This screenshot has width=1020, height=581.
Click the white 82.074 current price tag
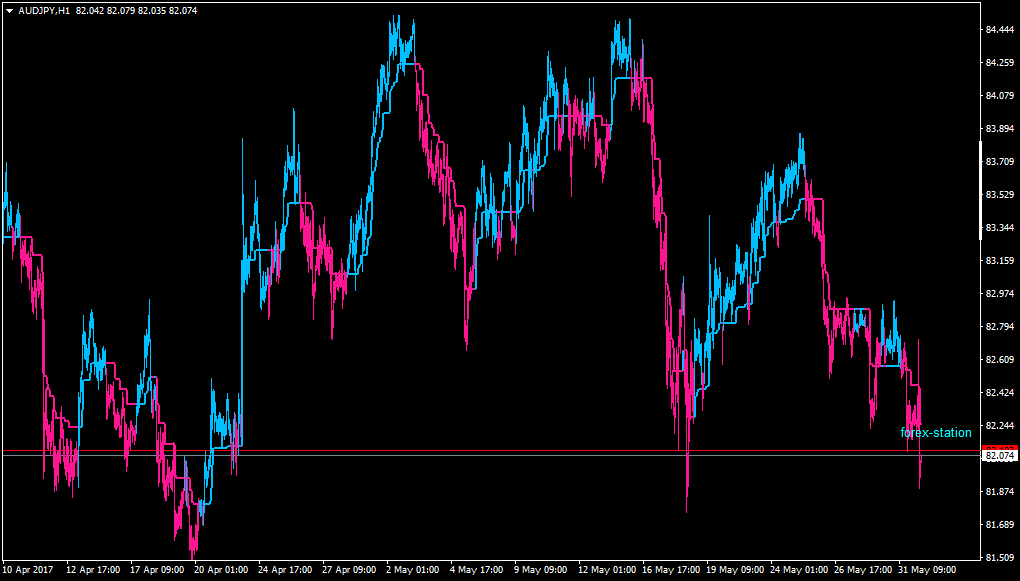[x=1001, y=457]
